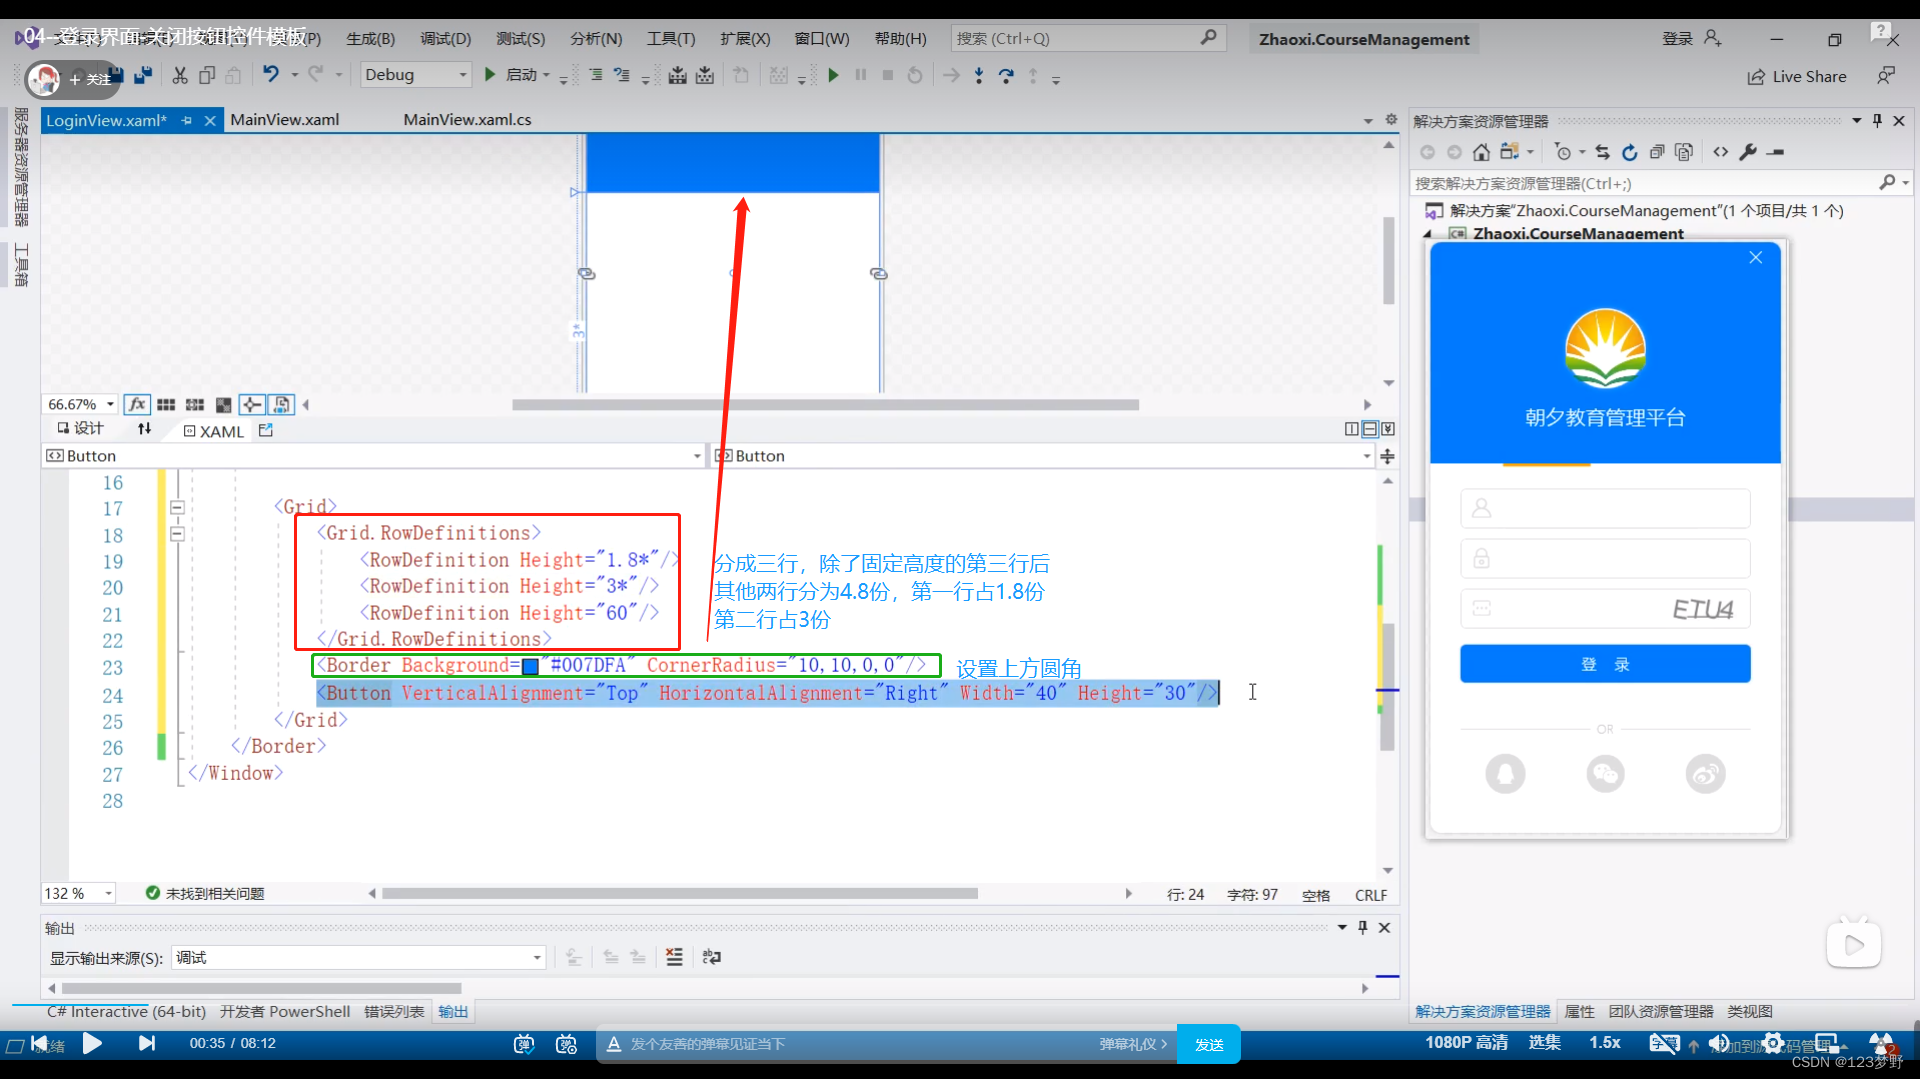Collapse Grid.RowDefinitions at line 18
1920x1079 pixels.
[x=177, y=533]
